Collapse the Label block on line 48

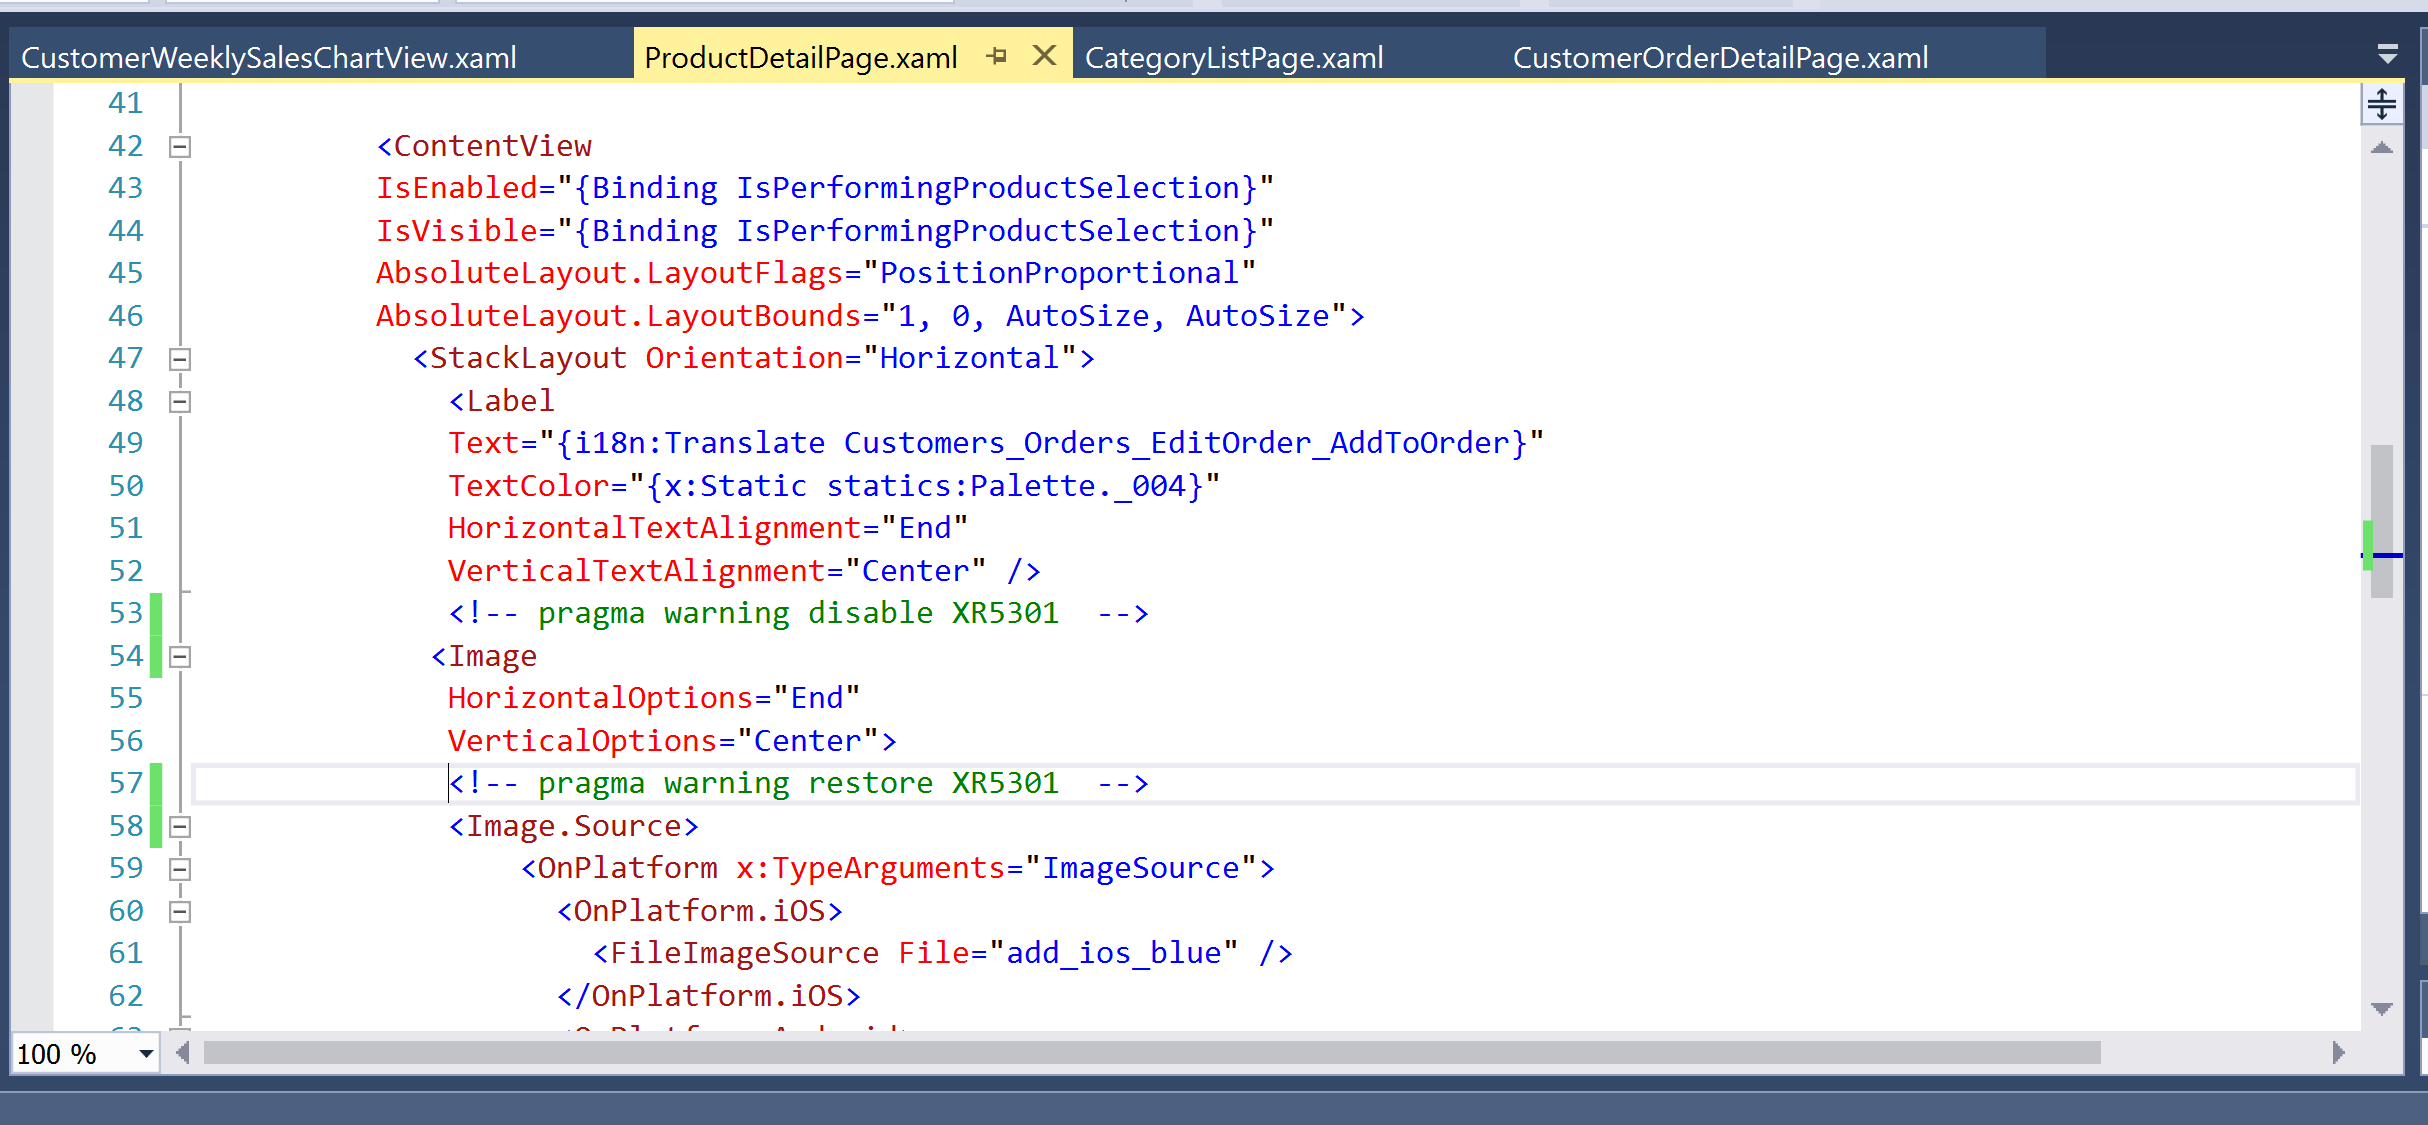[x=180, y=402]
